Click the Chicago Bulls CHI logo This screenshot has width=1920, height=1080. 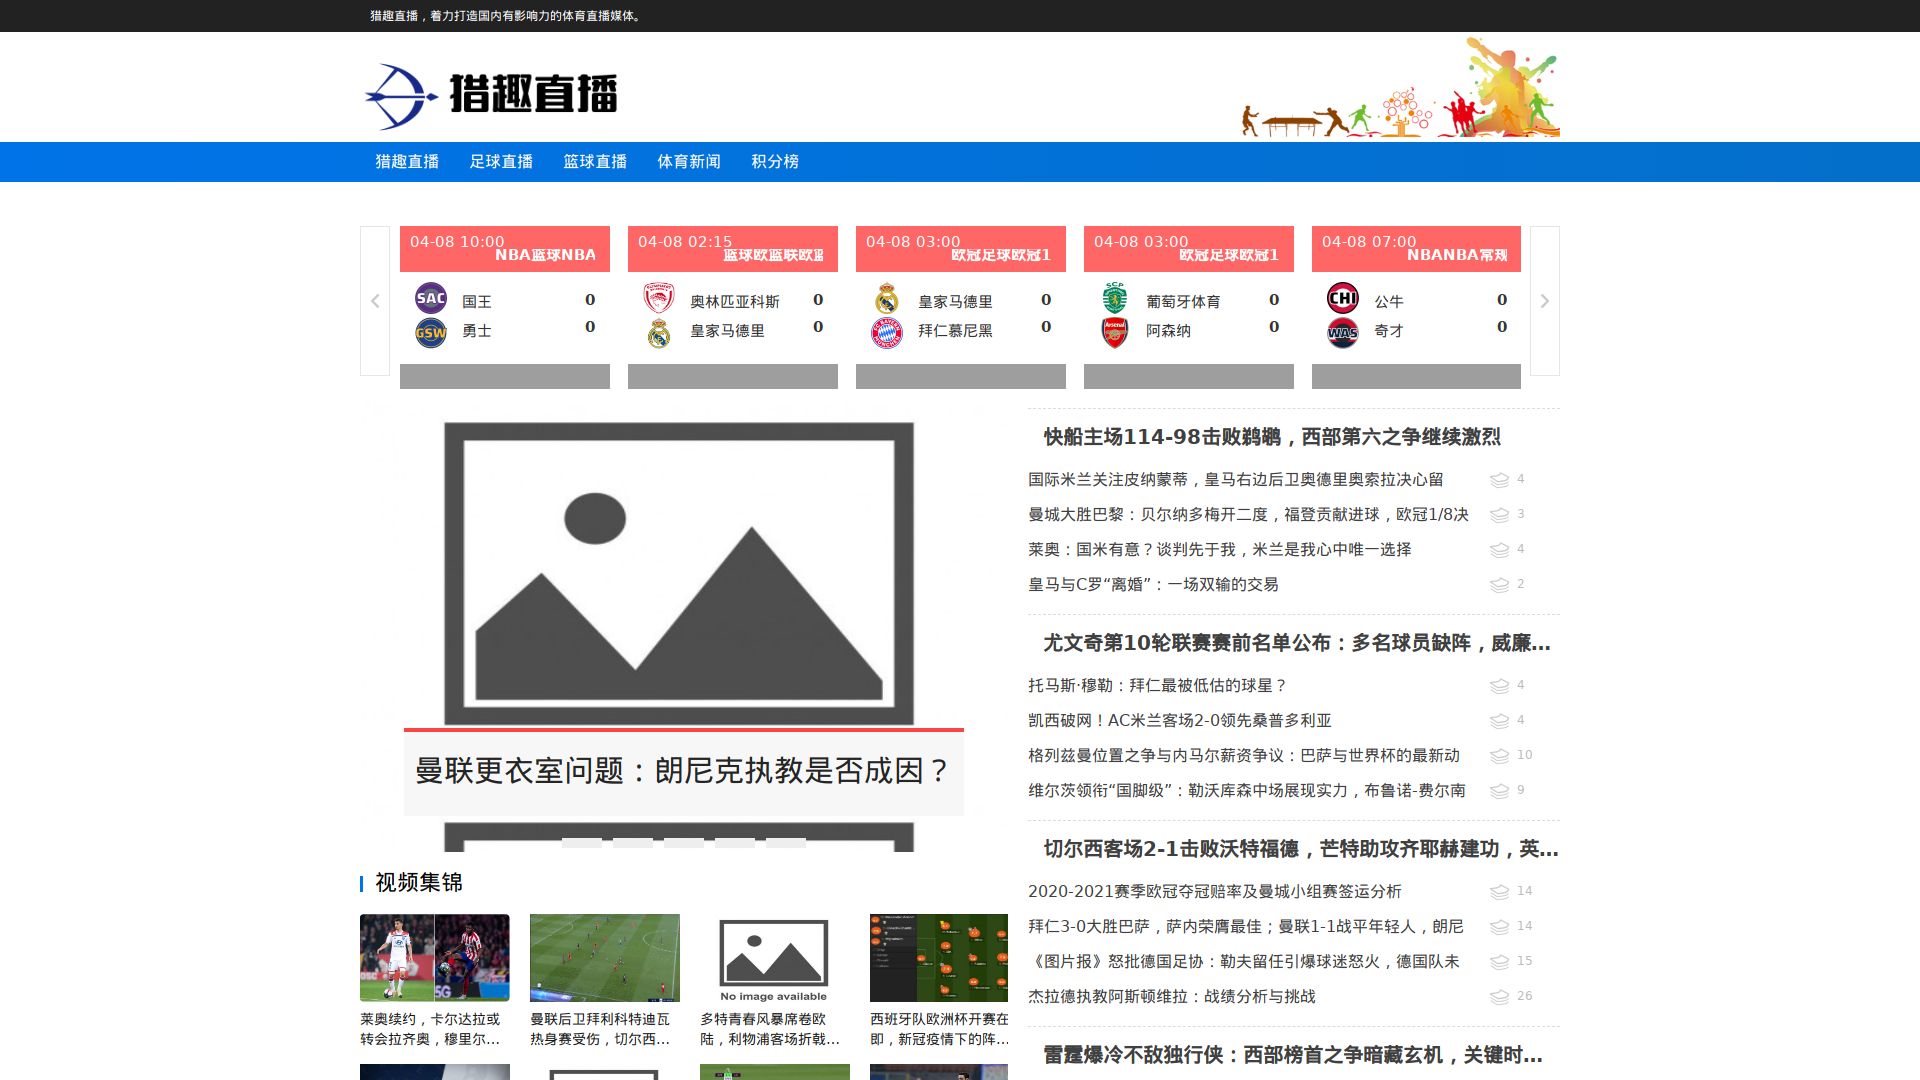[1343, 298]
